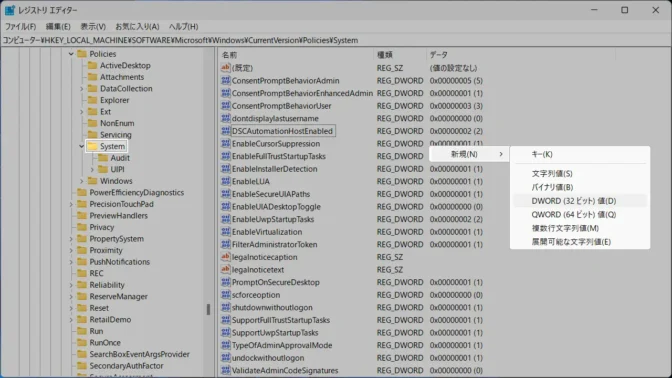Select the Servicing key in tree

click(116, 135)
